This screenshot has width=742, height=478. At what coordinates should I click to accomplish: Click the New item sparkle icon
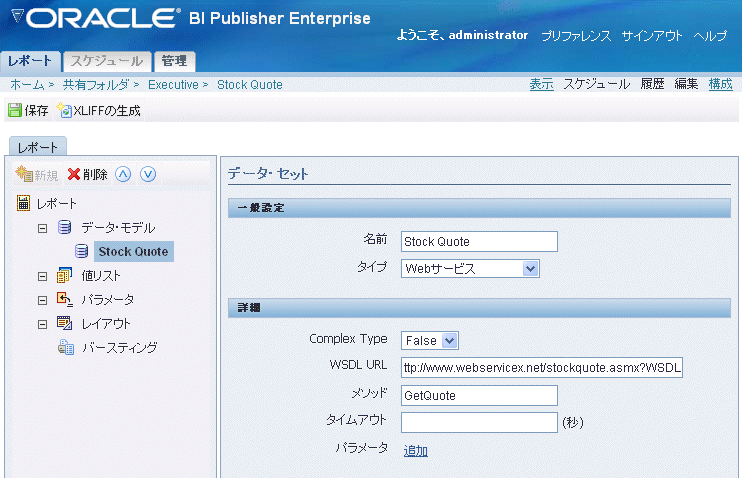click(x=24, y=174)
